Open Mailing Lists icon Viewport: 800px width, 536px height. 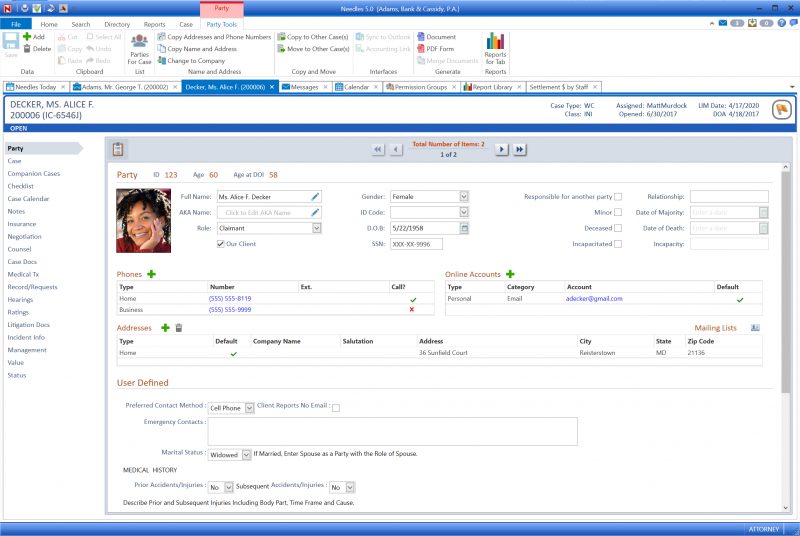(x=755, y=328)
